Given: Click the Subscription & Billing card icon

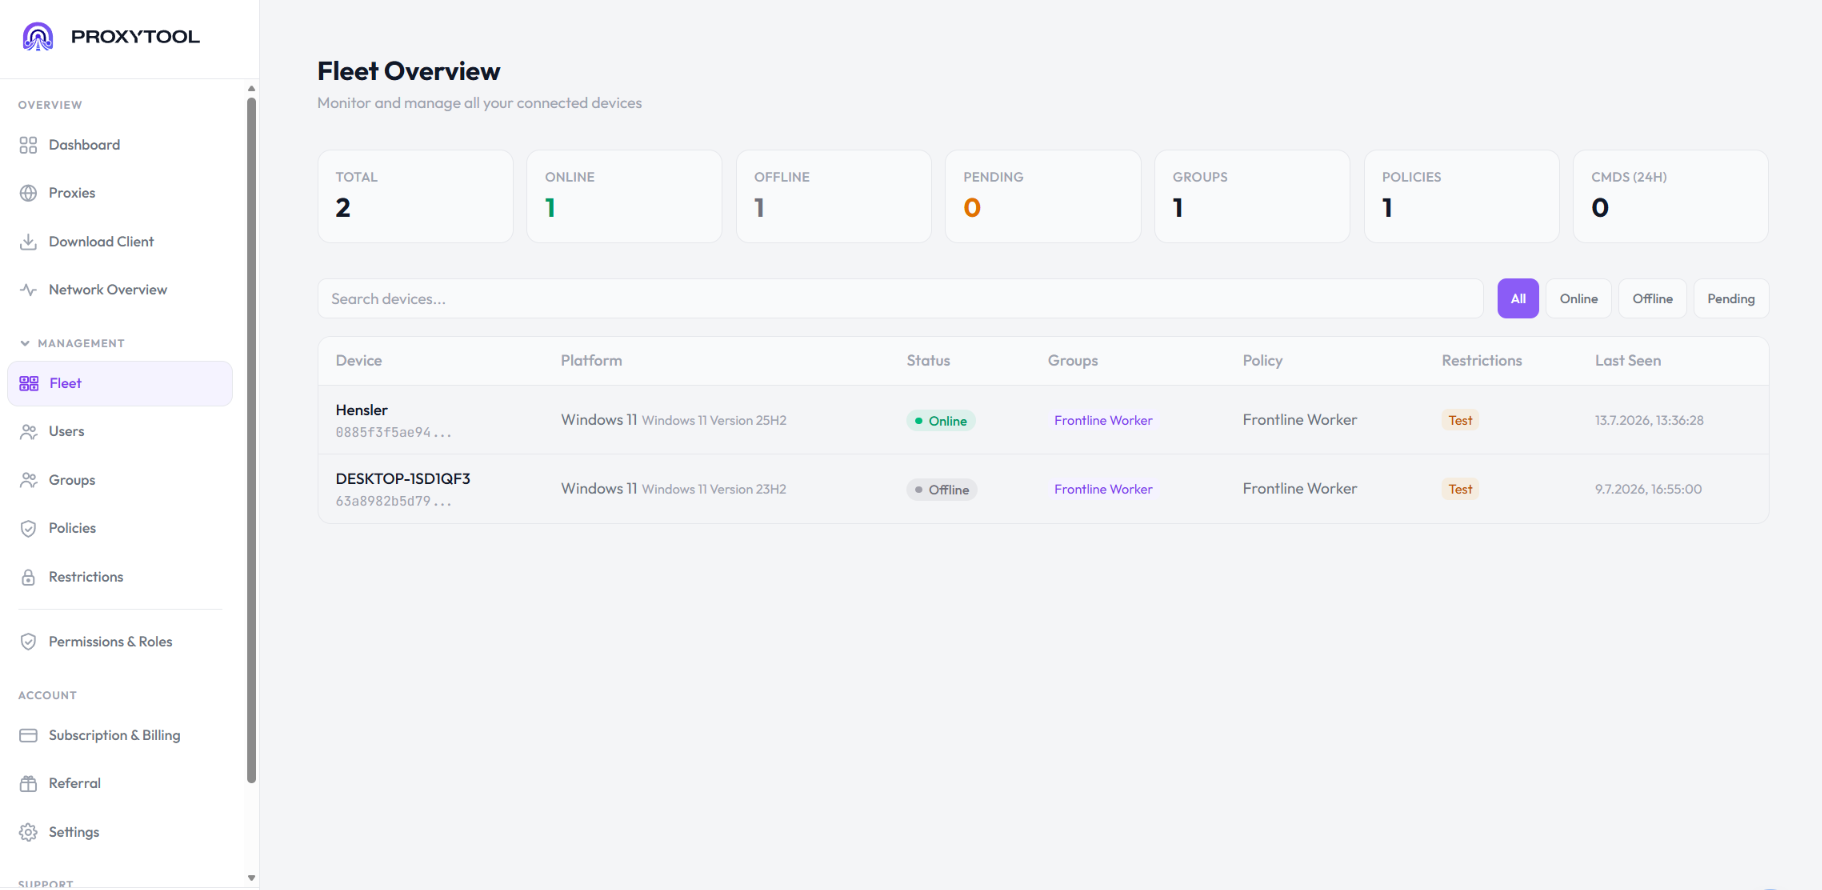Looking at the screenshot, I should (28, 735).
